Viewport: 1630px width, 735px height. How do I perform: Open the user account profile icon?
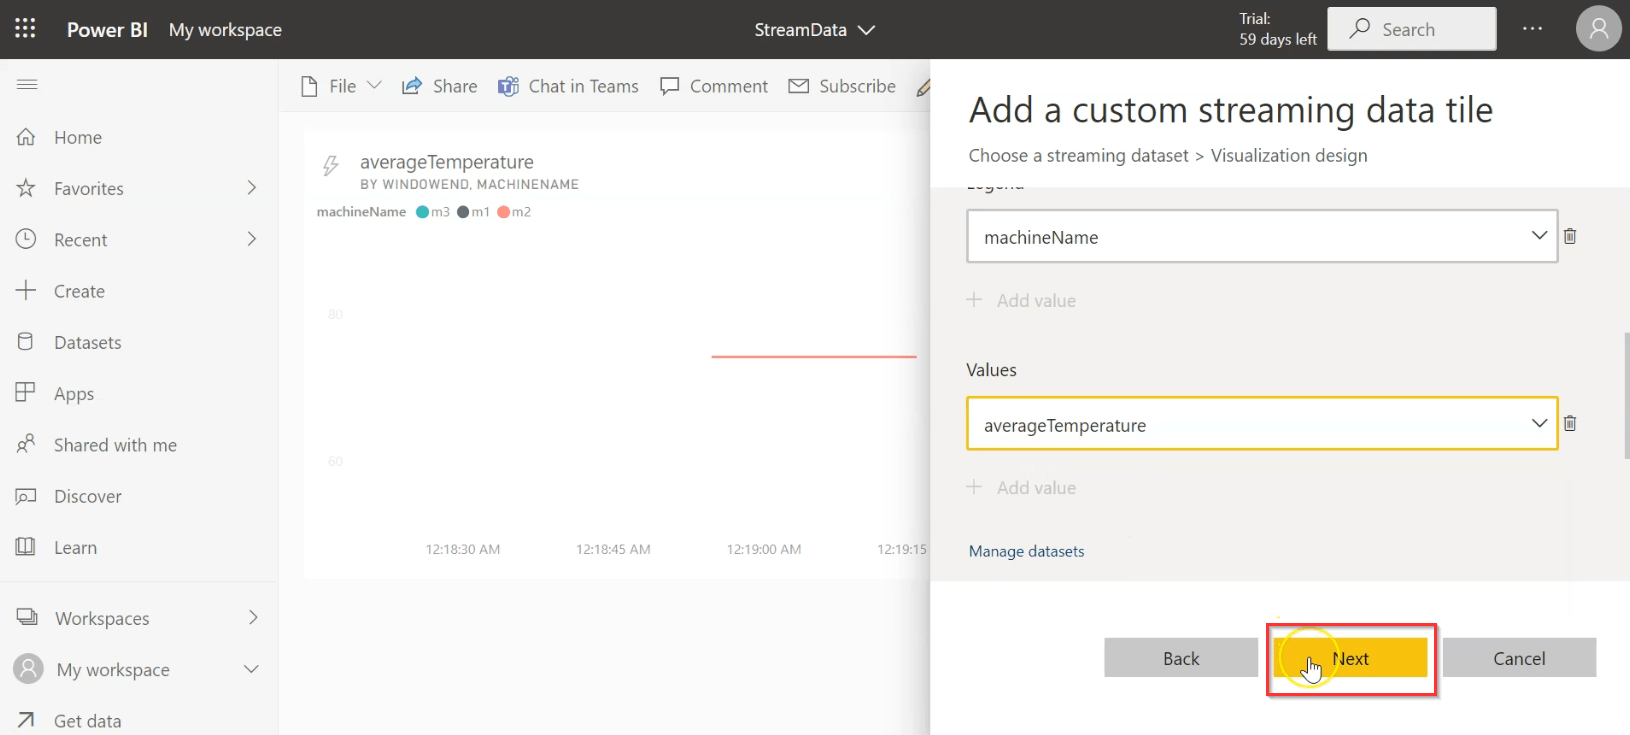point(1598,29)
